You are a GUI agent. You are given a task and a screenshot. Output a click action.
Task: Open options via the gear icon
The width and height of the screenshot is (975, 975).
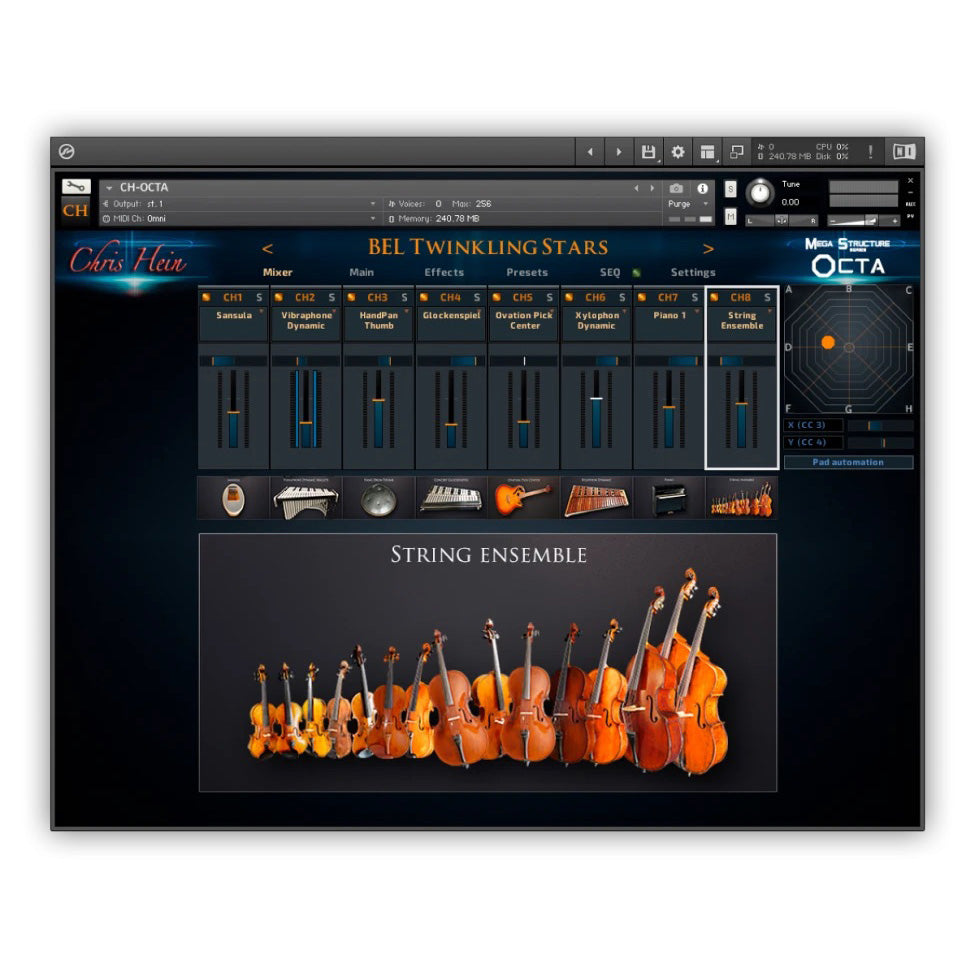[x=678, y=152]
